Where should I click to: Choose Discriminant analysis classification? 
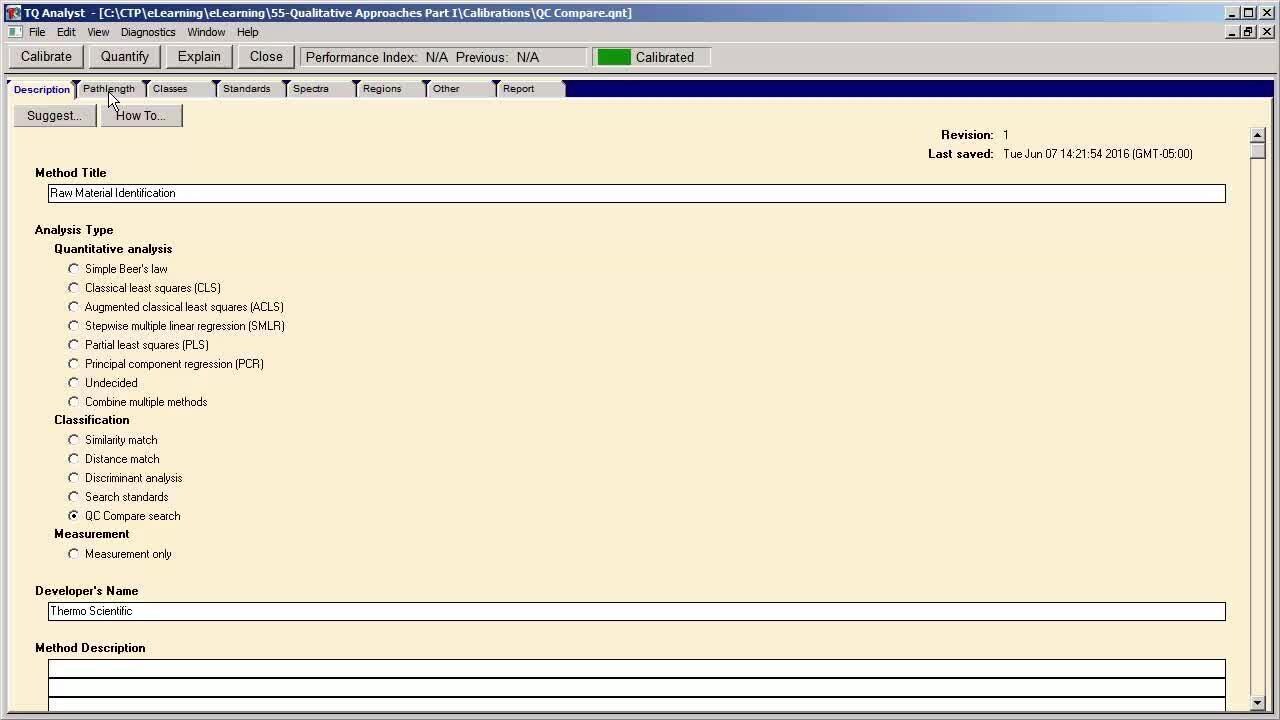point(74,478)
